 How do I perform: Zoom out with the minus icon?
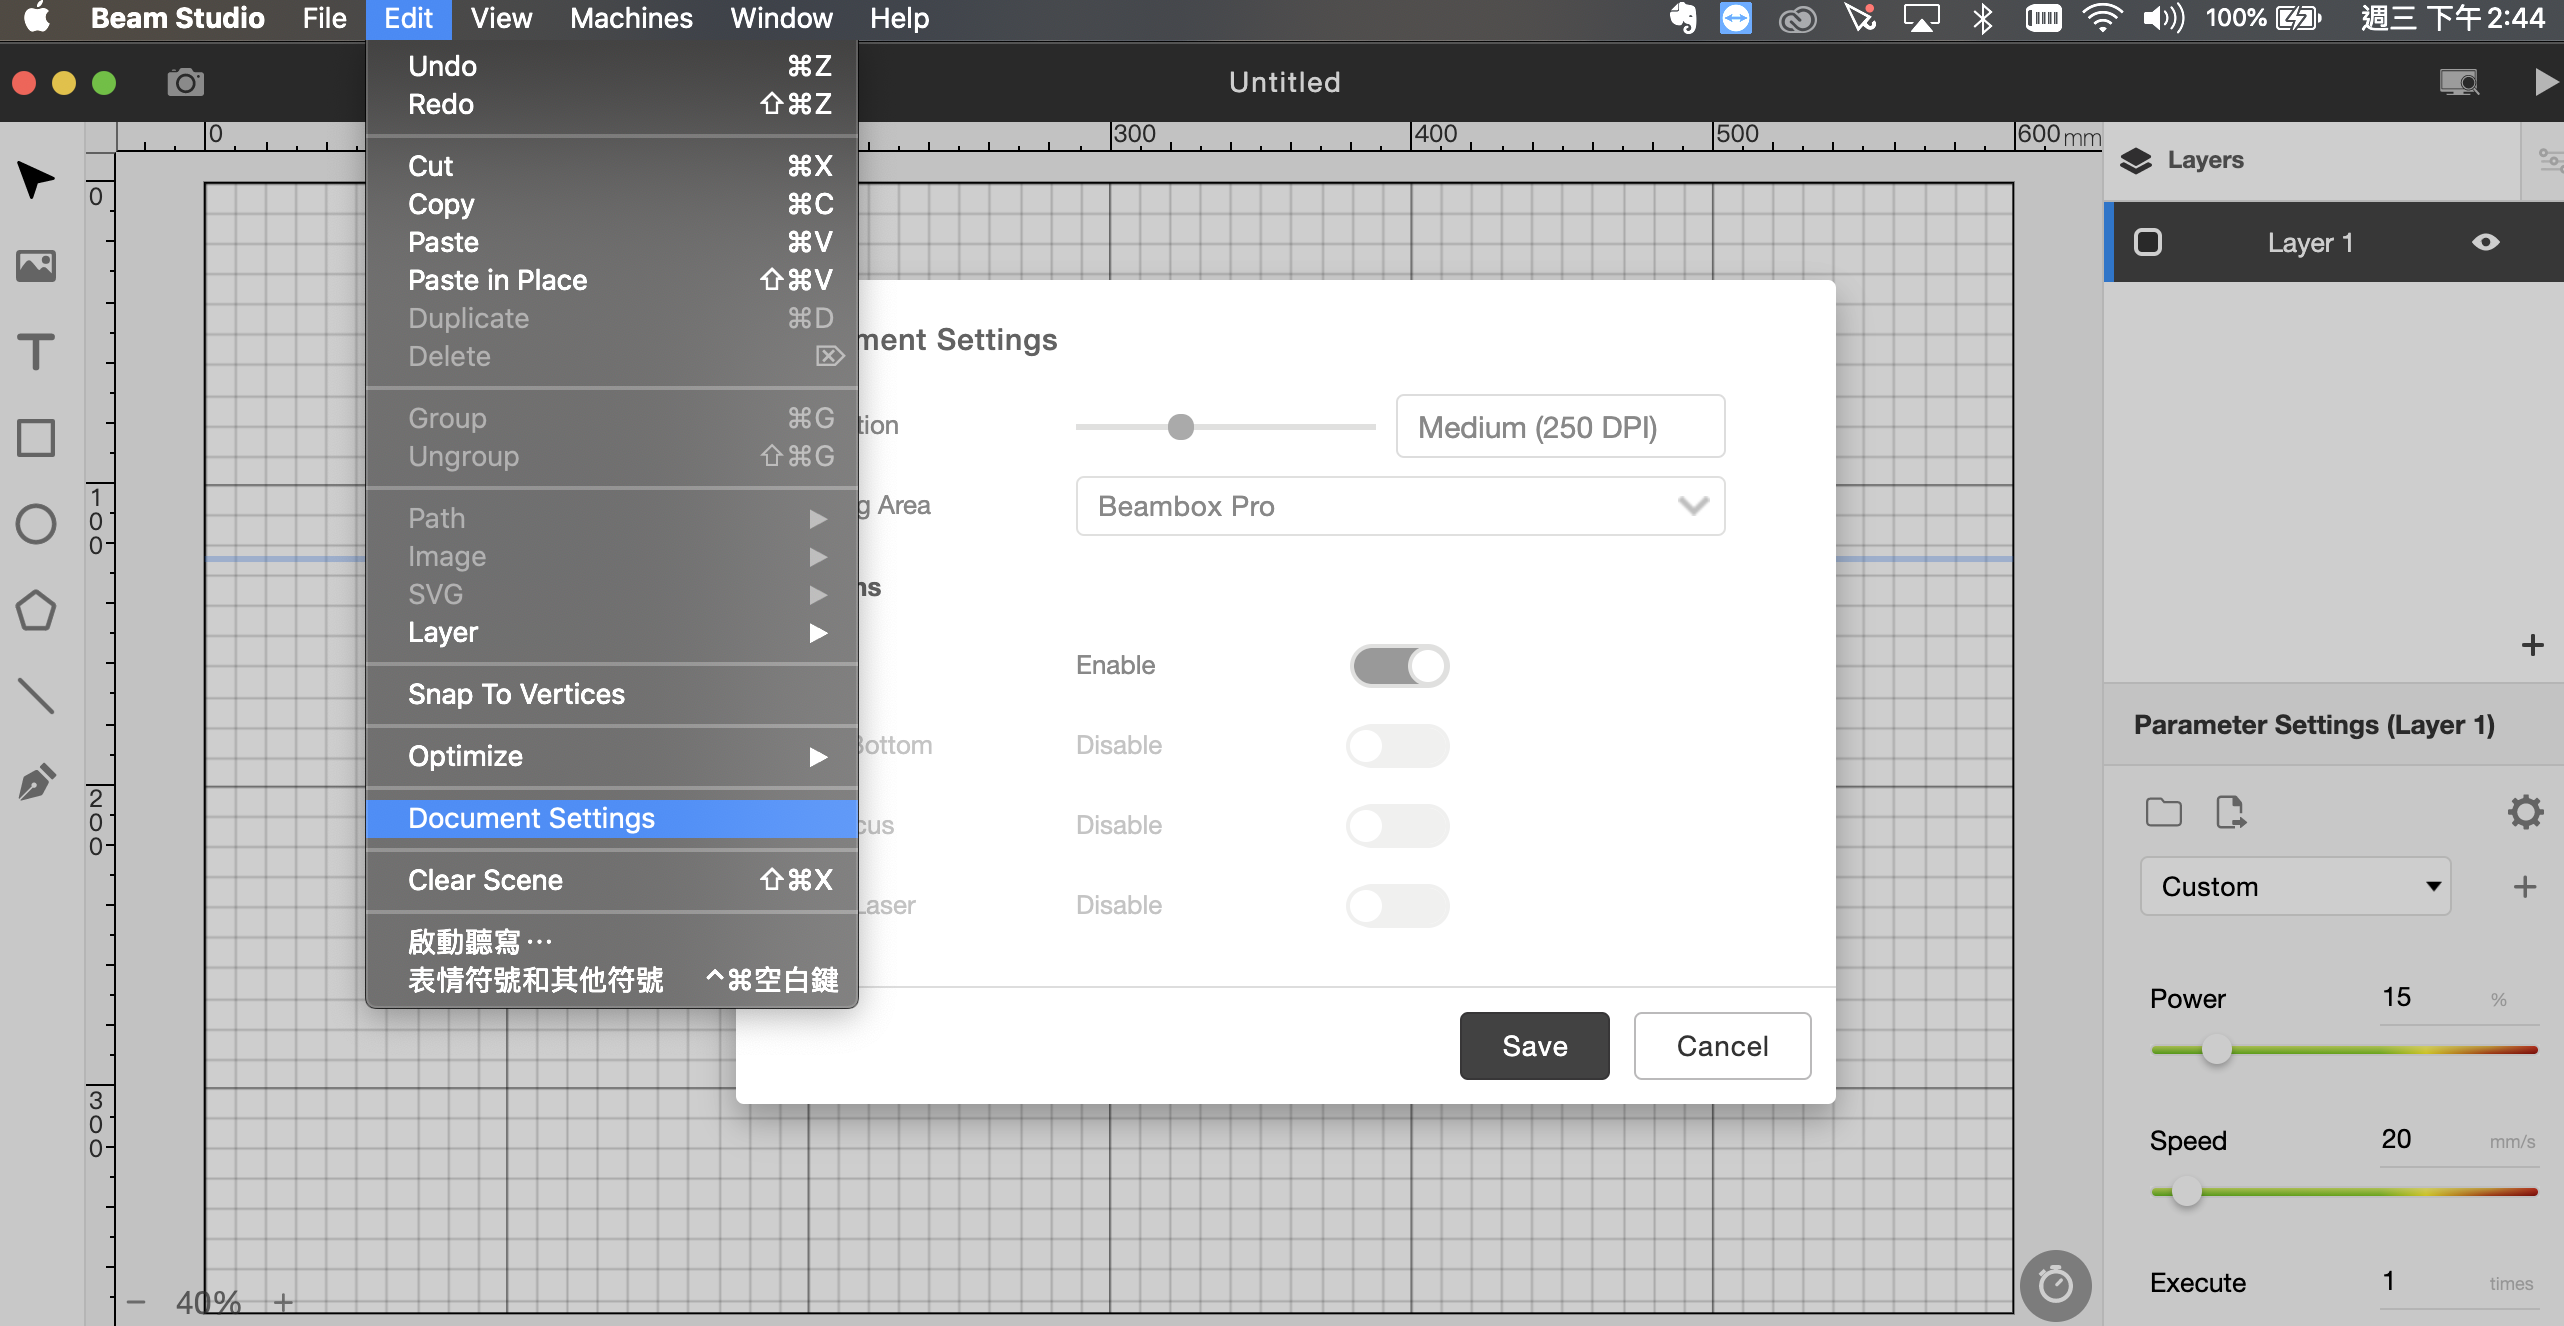click(136, 1302)
